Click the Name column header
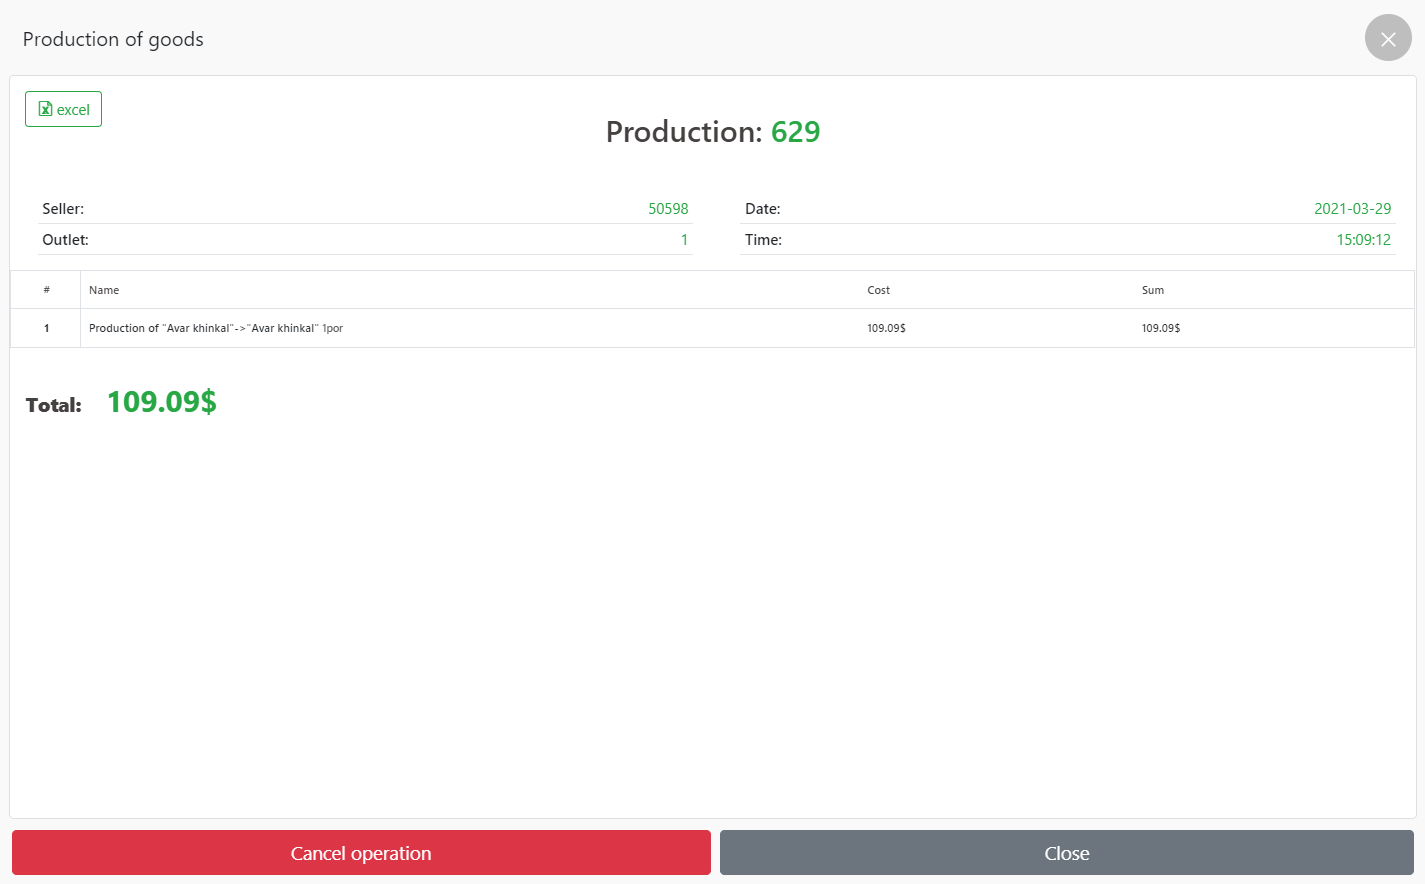The width and height of the screenshot is (1425, 884). (104, 290)
